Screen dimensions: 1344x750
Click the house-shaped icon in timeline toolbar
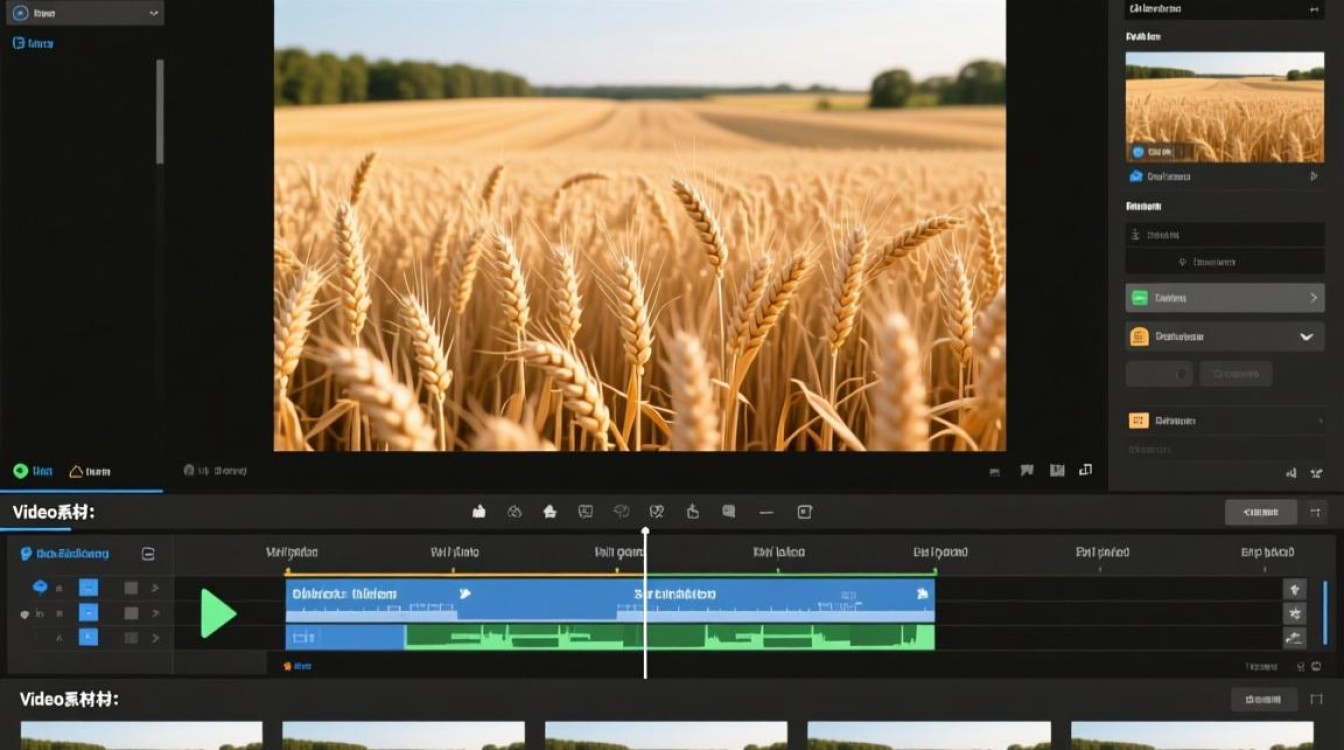point(549,512)
